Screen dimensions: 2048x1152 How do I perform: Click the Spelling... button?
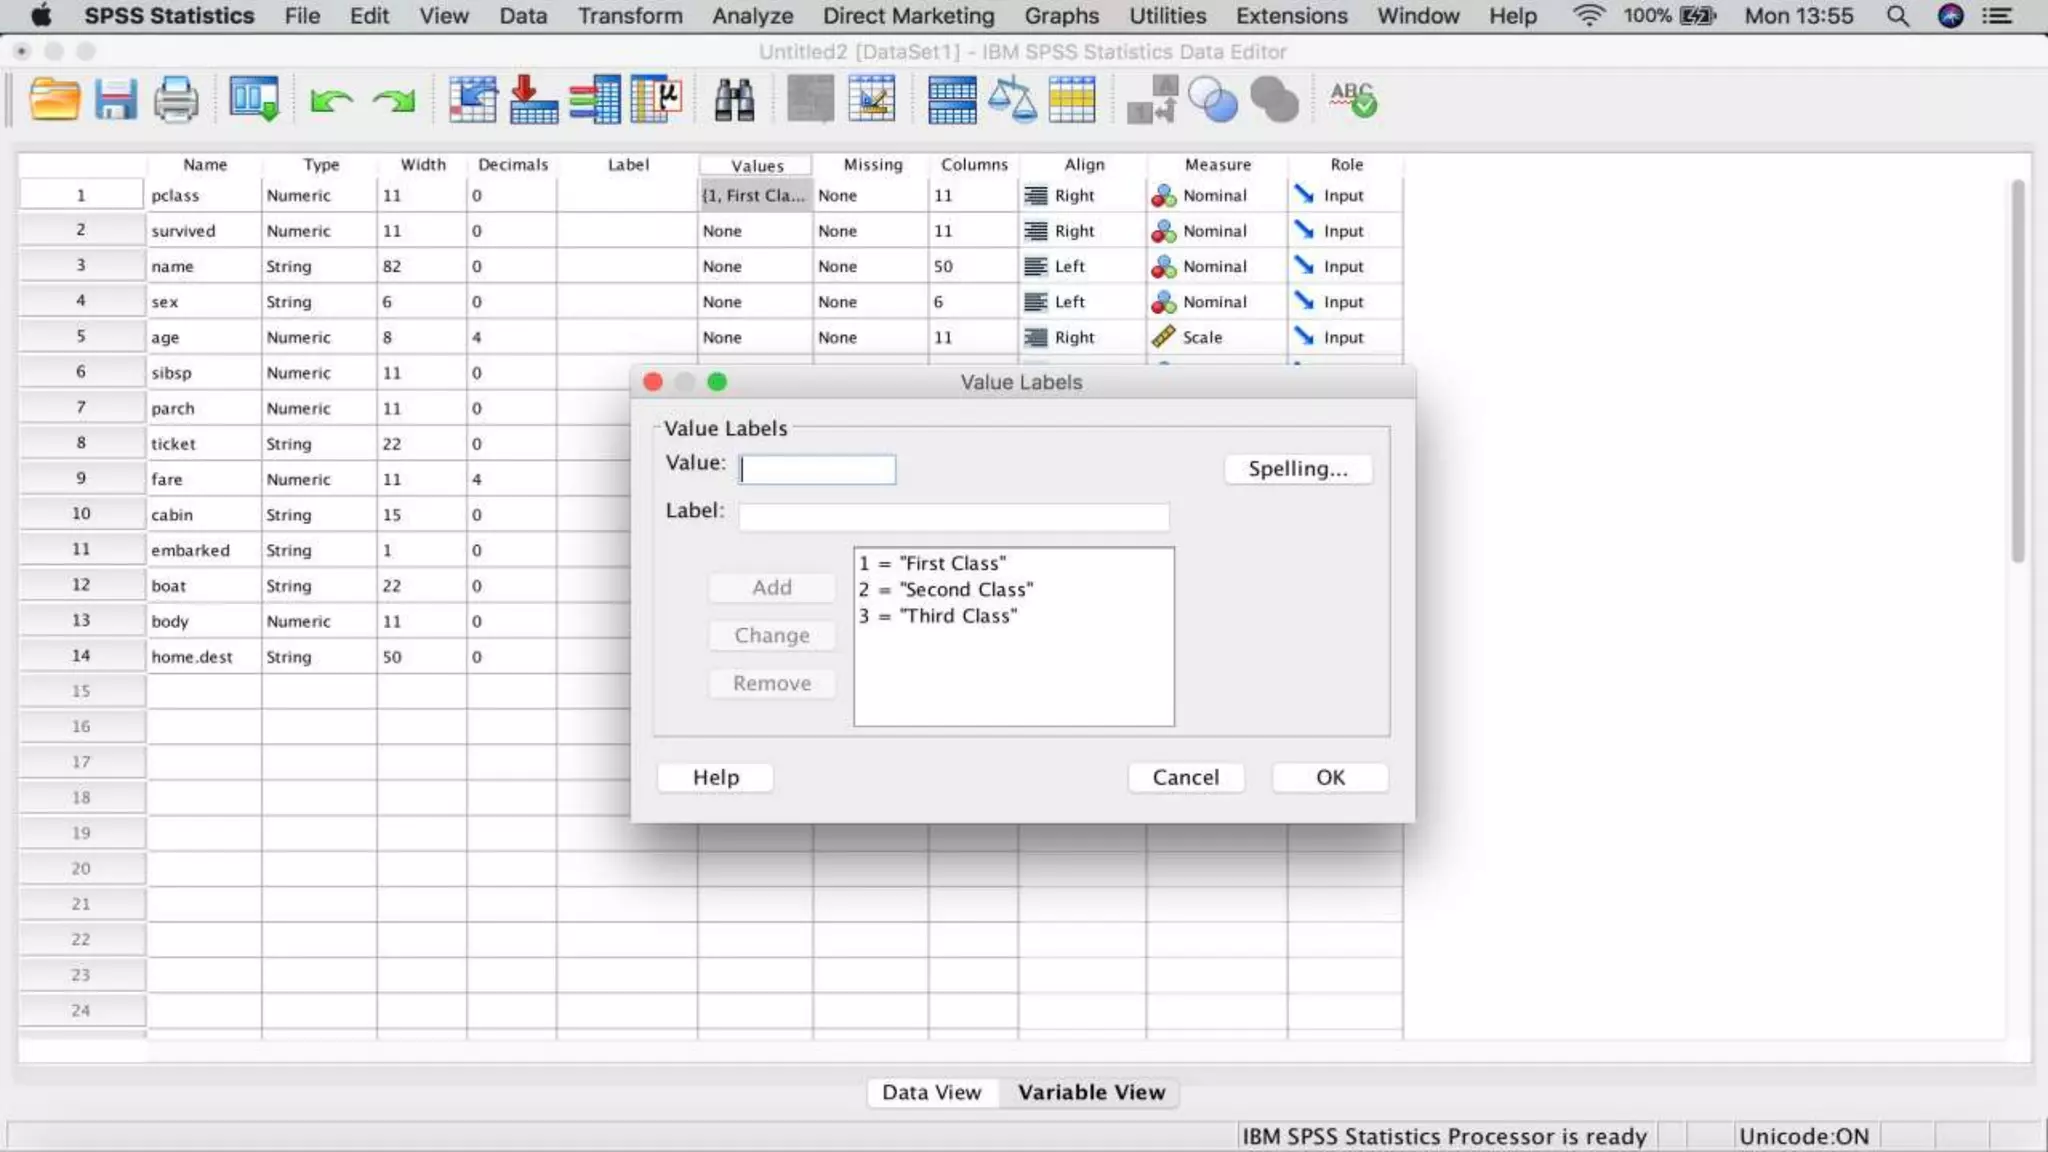point(1297,469)
